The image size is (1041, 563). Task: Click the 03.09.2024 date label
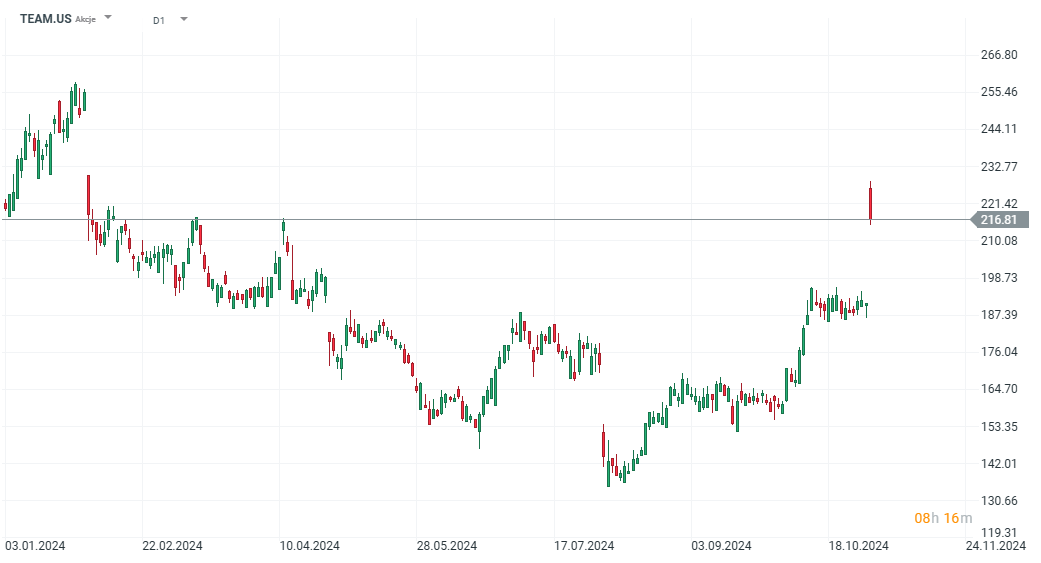(721, 546)
